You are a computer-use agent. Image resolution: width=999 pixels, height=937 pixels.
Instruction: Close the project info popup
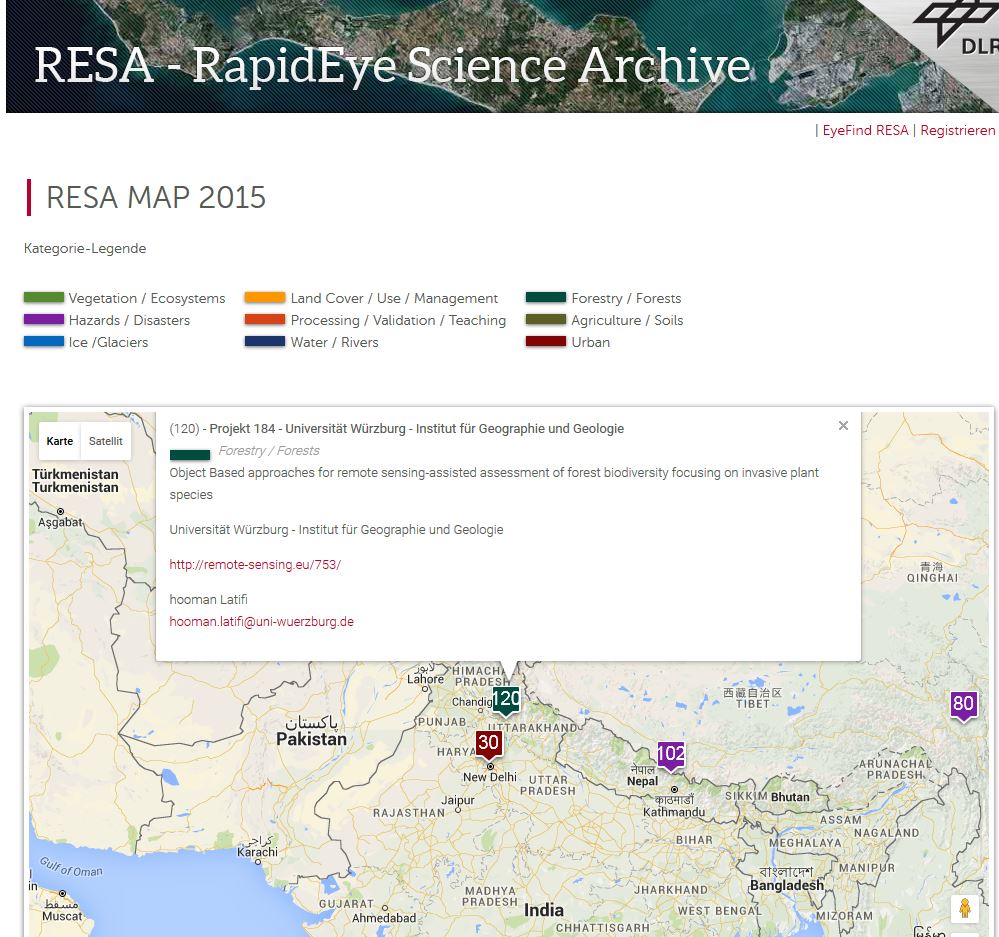point(843,426)
